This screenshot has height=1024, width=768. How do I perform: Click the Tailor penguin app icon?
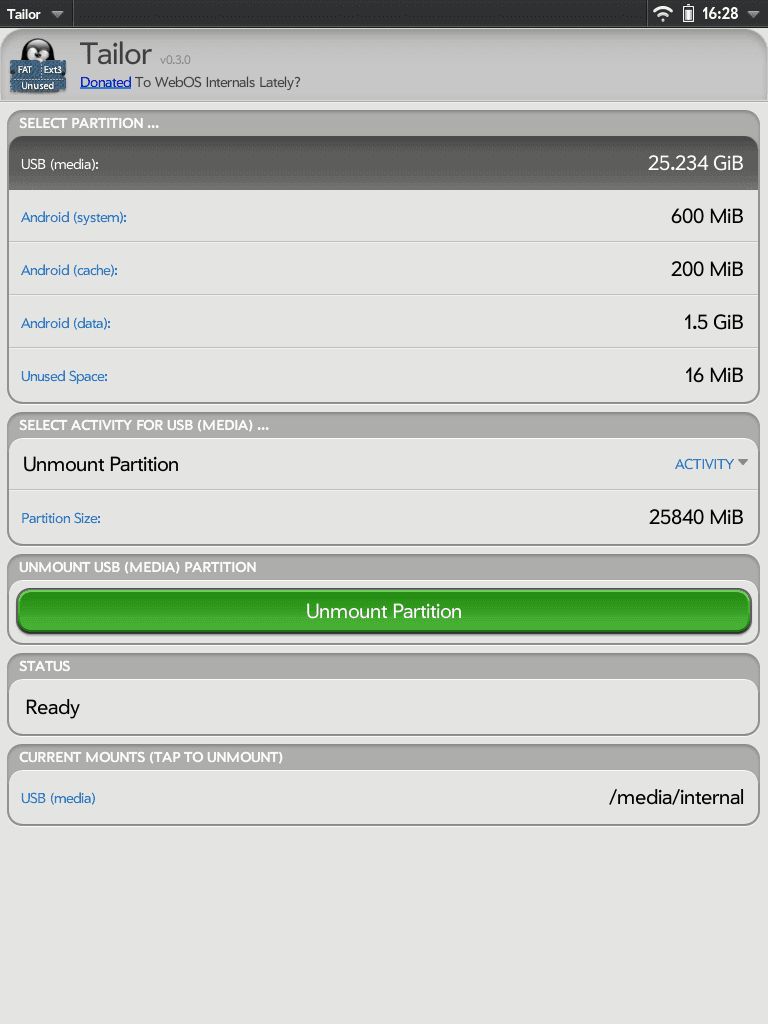tap(38, 66)
